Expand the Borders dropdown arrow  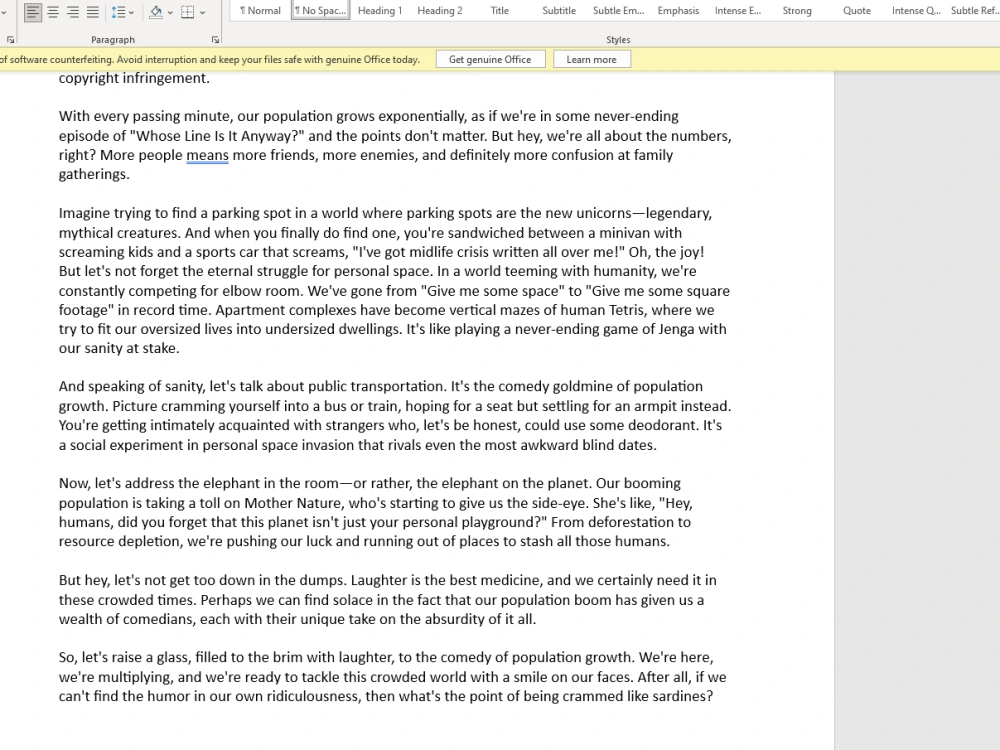[203, 12]
